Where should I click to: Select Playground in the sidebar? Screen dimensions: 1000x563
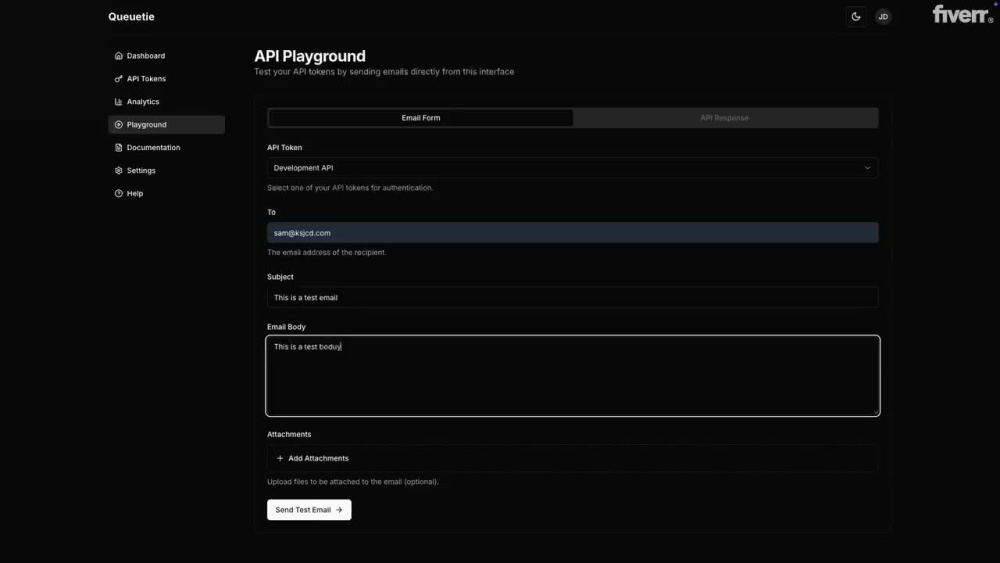click(166, 125)
